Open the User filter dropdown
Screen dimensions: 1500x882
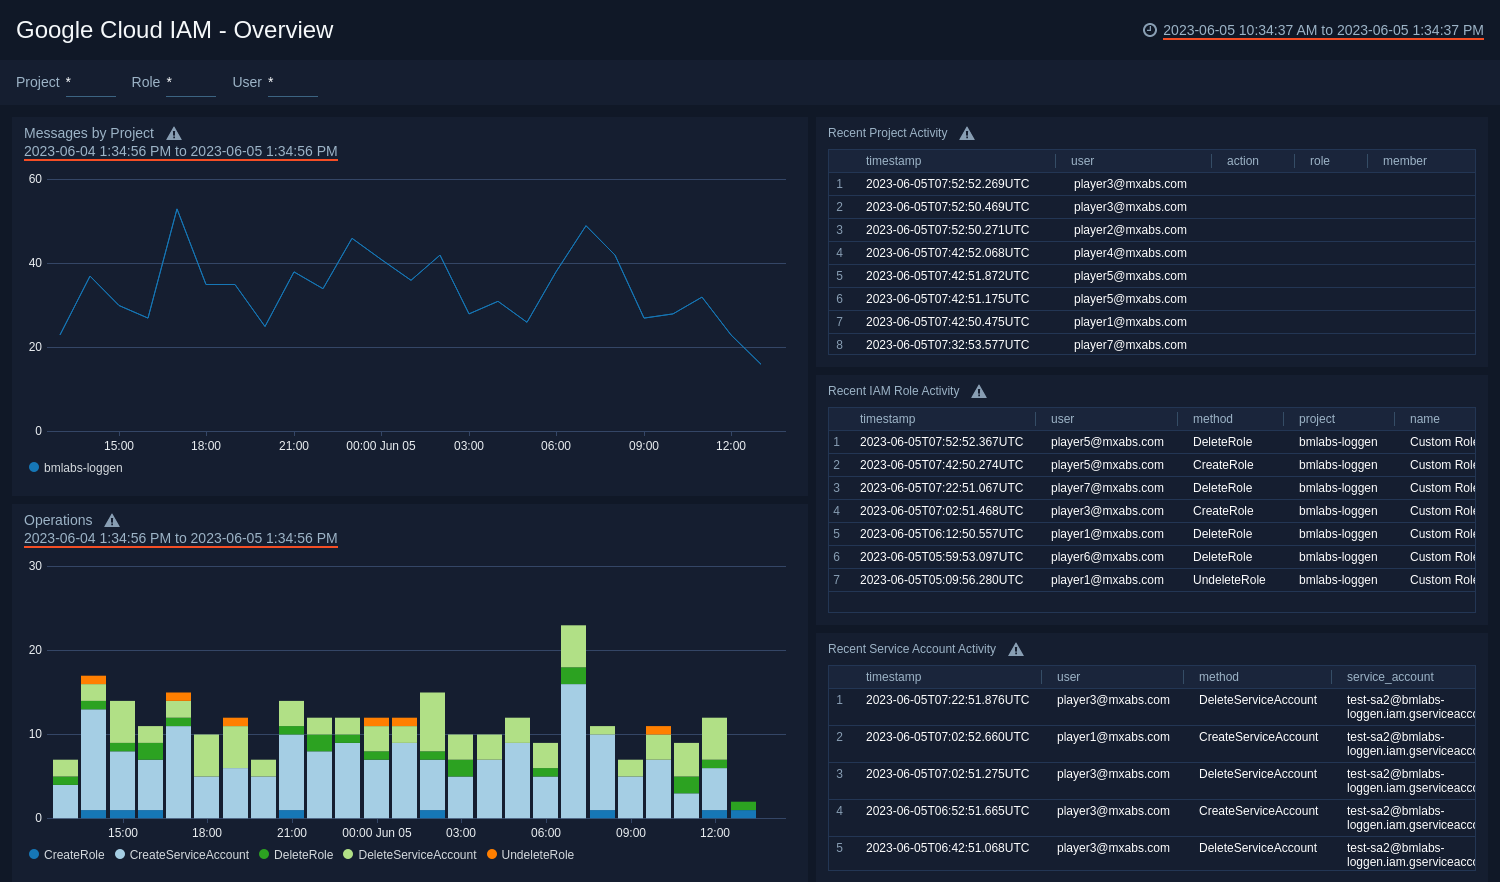(x=292, y=86)
